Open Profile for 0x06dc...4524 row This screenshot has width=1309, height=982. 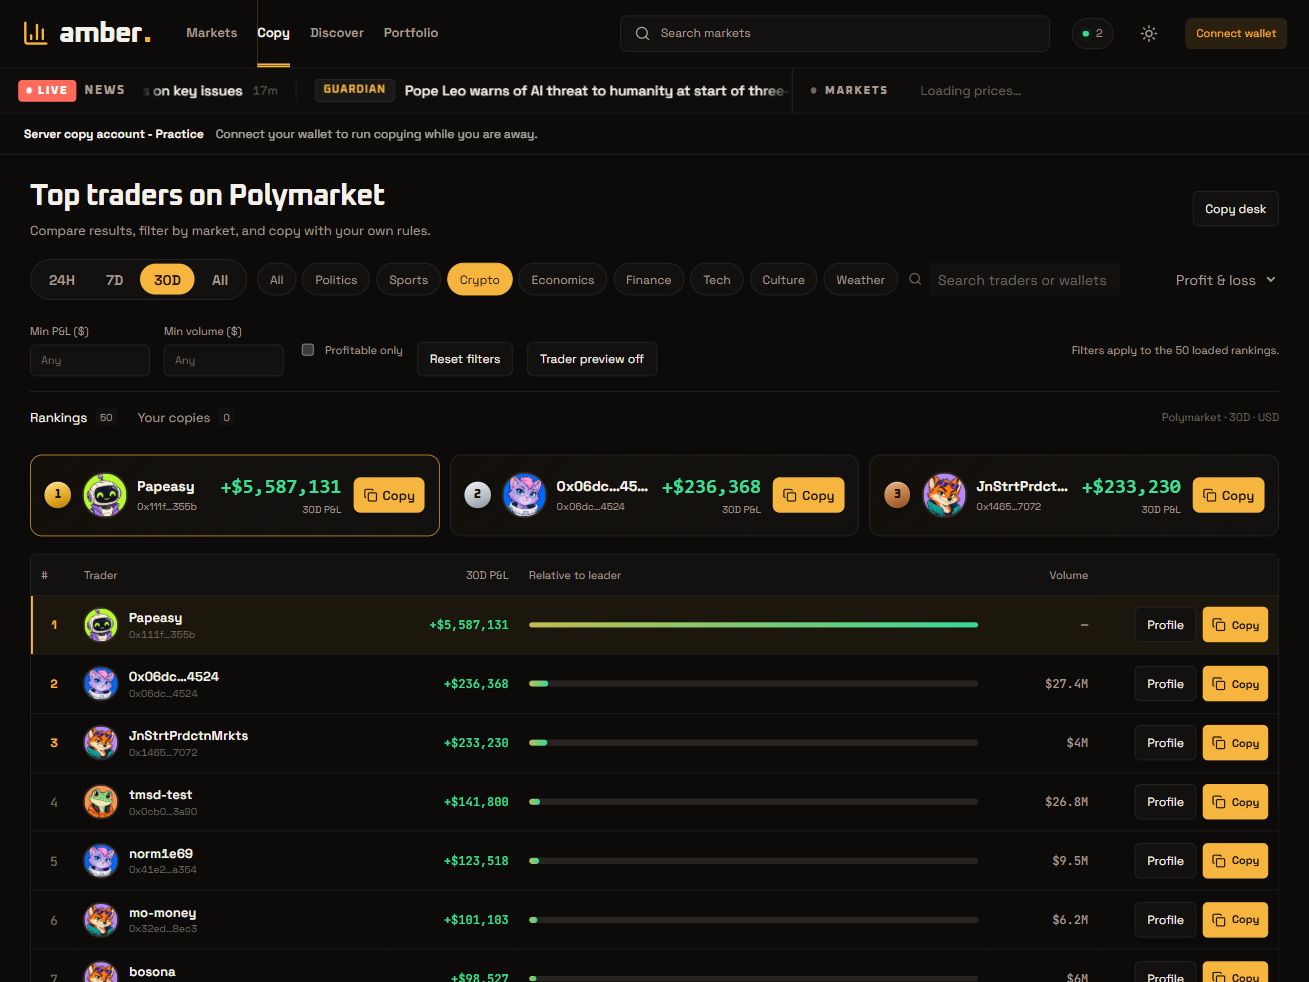click(1165, 684)
